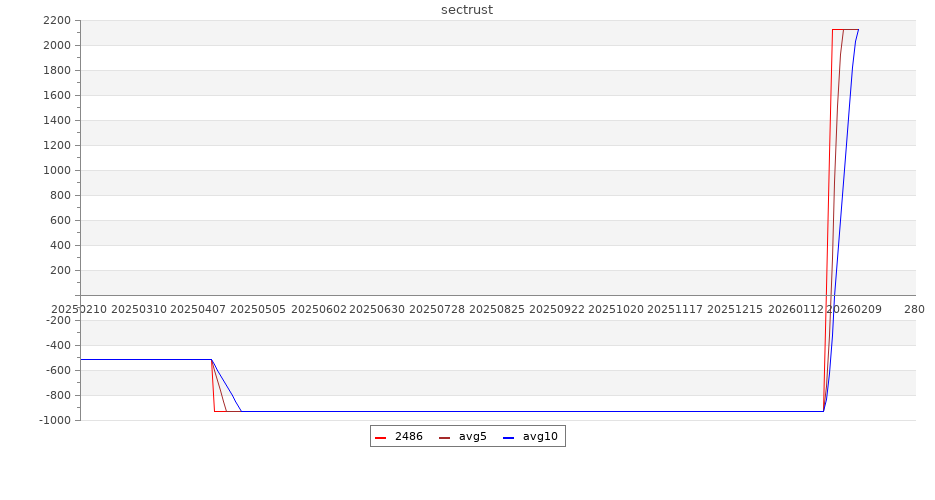Click the 20260209 date label
The image size is (935, 500).
click(x=854, y=310)
